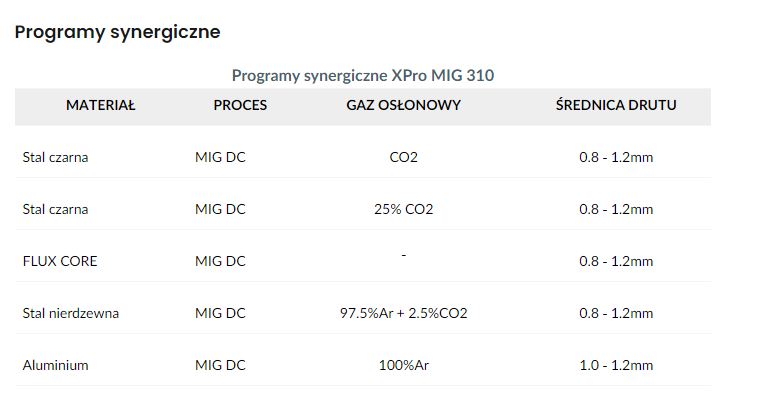Click the ŚREDNICA DRUTU column header
Viewport: 772px width, 419px height.
coord(616,105)
